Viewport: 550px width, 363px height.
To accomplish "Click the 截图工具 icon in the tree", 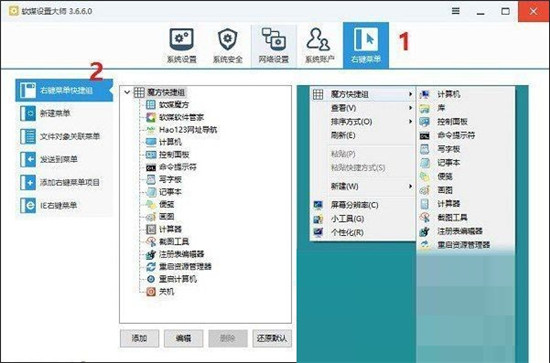I will 151,242.
